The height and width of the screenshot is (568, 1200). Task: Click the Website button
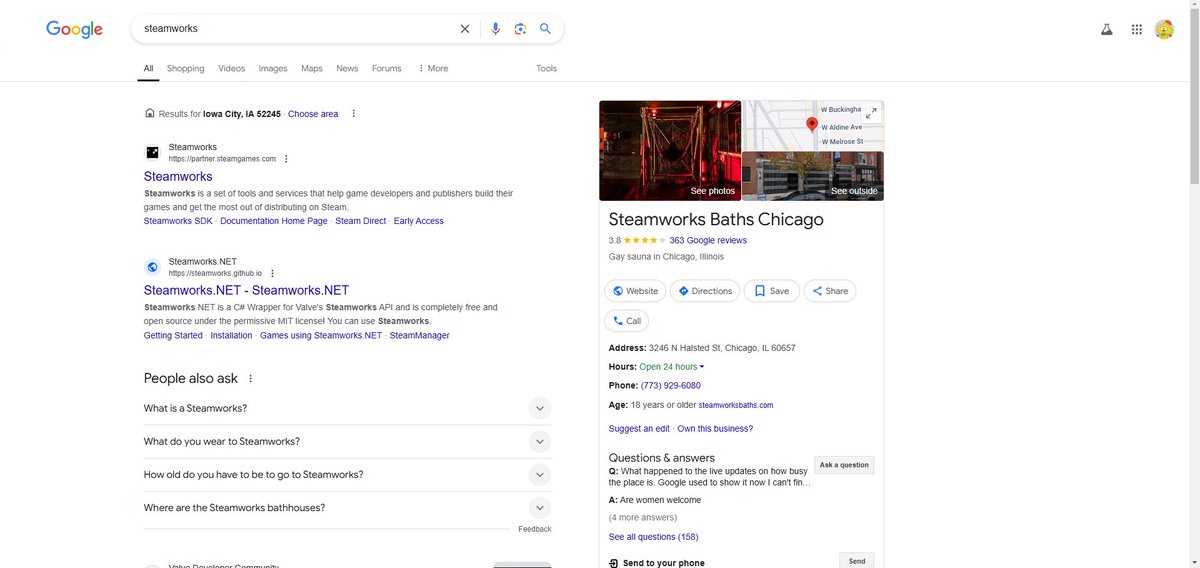[x=634, y=291]
